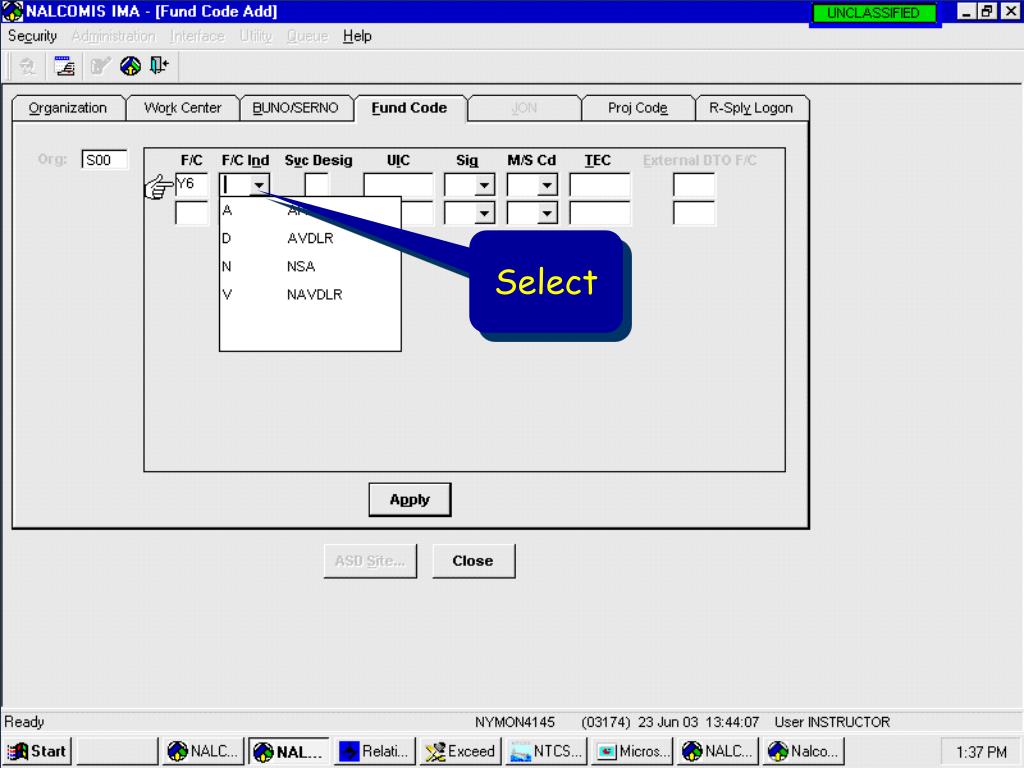This screenshot has height=768, width=1024.
Task: Click the NALCOMIS globe toolbar icon
Action: click(x=131, y=66)
